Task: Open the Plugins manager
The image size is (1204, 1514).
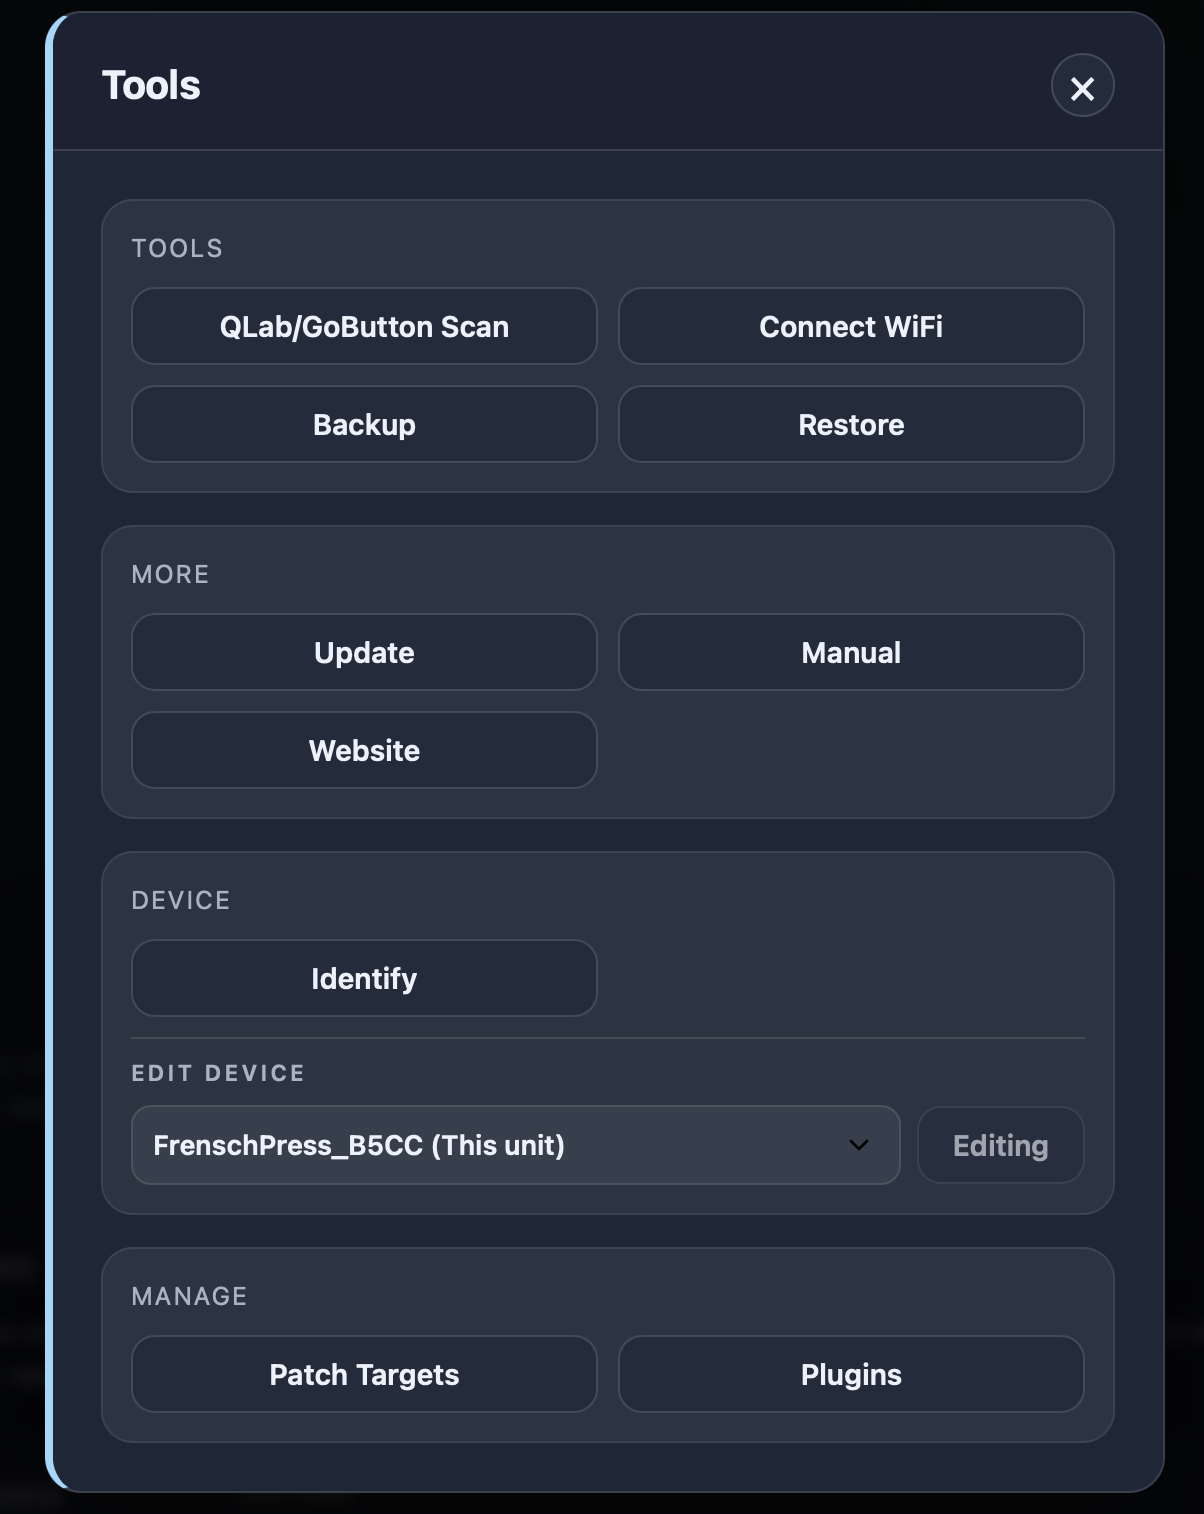Action: pos(850,1374)
